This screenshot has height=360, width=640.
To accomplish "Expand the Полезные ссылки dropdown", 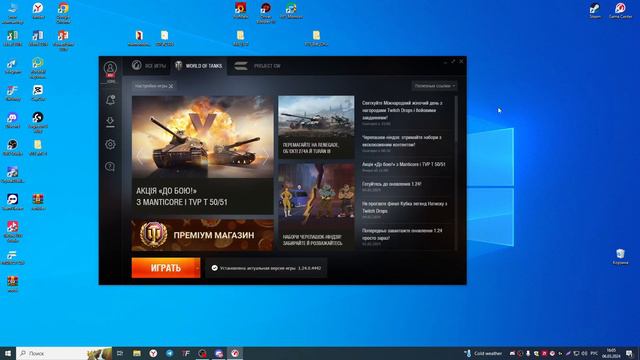I will click(434, 86).
